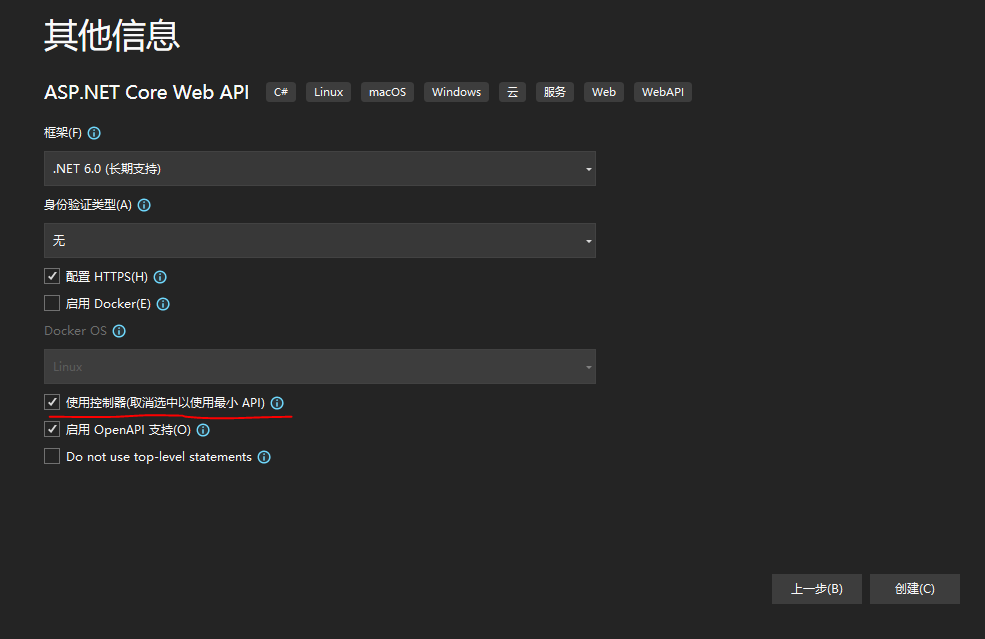This screenshot has height=639, width=985.
Task: Click the C# tag
Action: pyautogui.click(x=281, y=92)
